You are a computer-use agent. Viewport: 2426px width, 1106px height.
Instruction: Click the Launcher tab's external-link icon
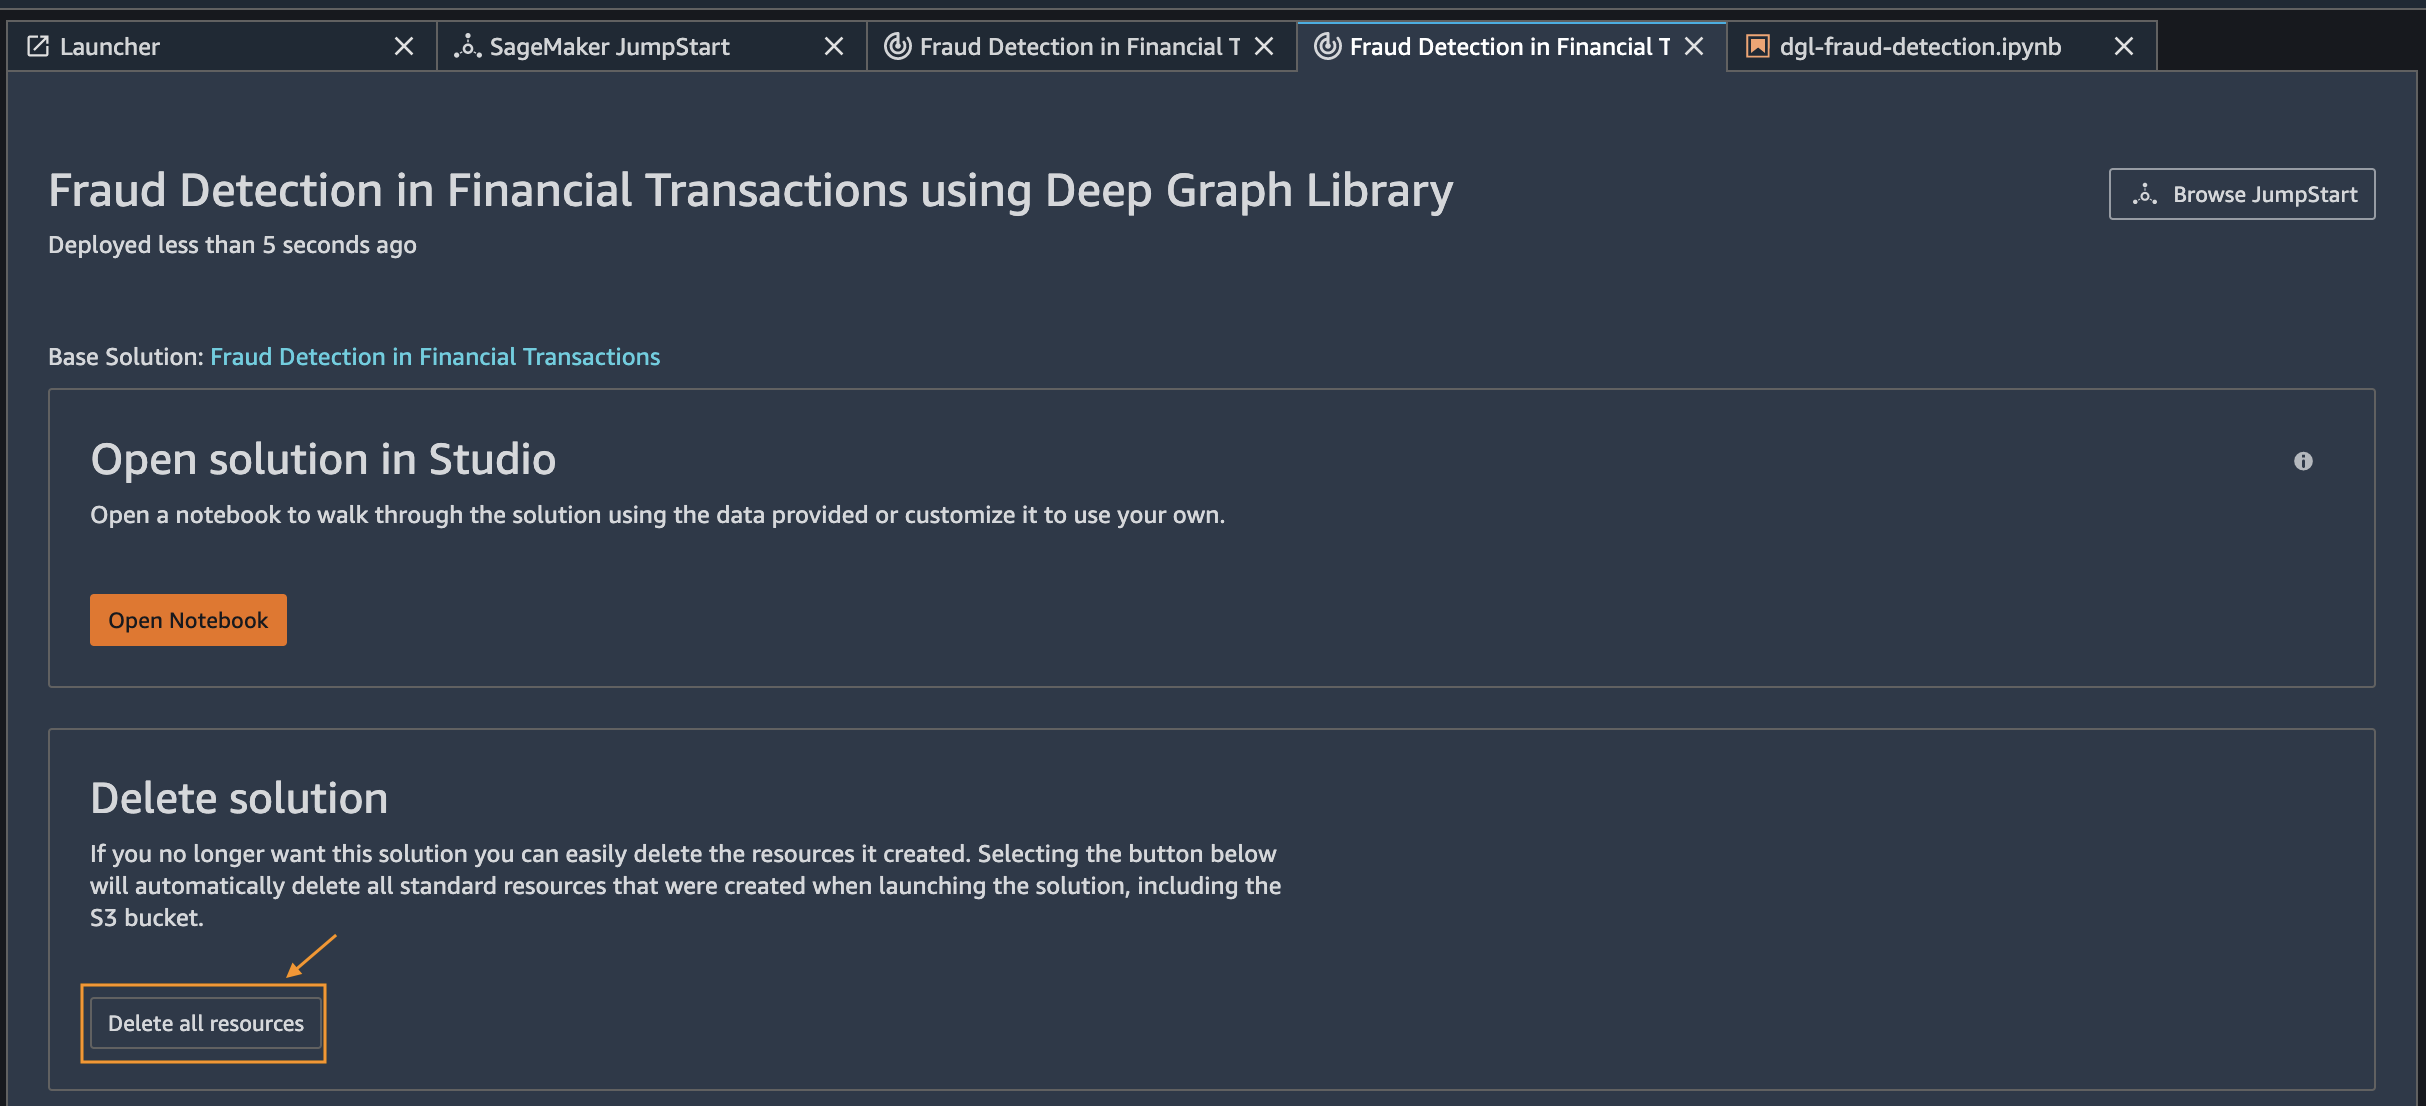[x=38, y=46]
